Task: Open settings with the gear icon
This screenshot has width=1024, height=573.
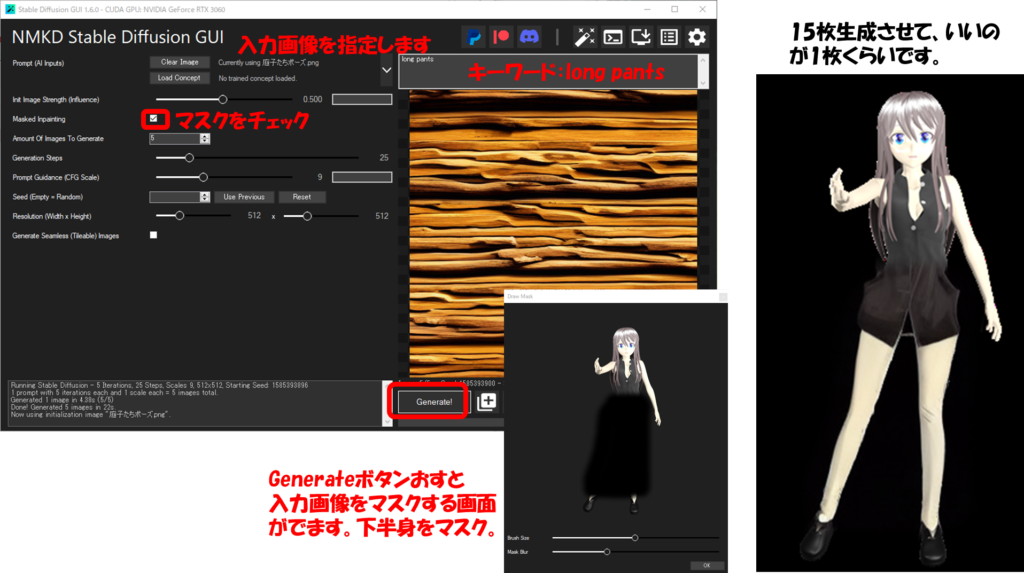Action: coord(697,37)
